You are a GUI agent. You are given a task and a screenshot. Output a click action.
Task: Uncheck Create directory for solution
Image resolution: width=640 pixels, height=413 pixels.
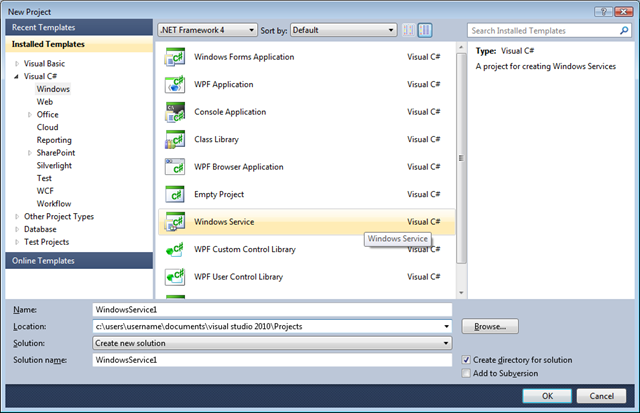tap(467, 359)
